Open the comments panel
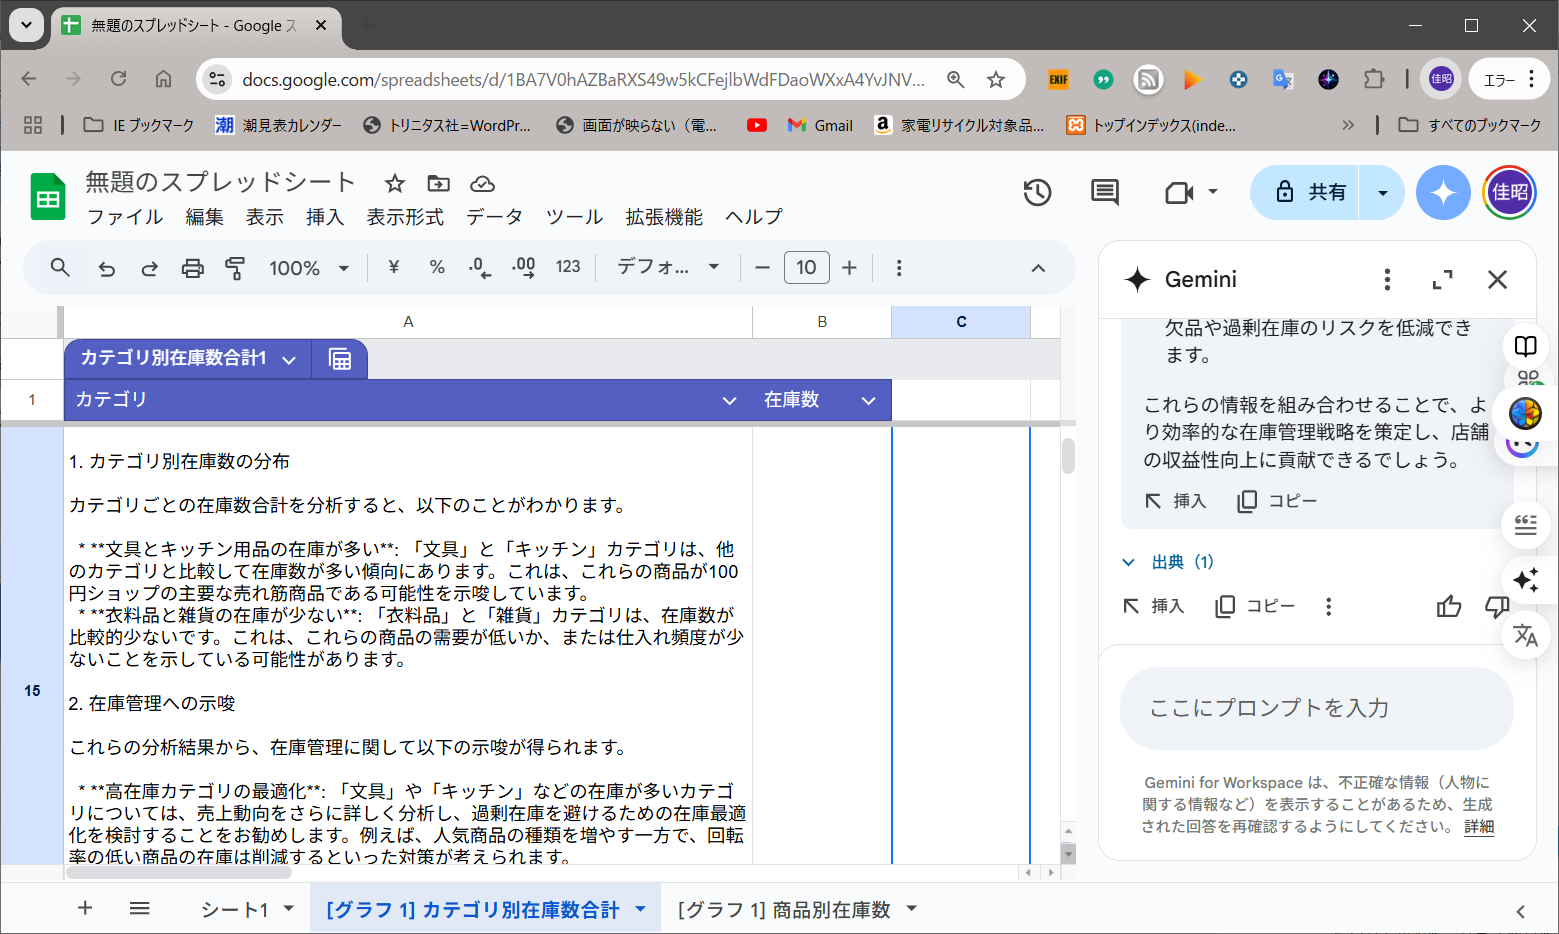Viewport: 1559px width, 934px height. 1105,192
